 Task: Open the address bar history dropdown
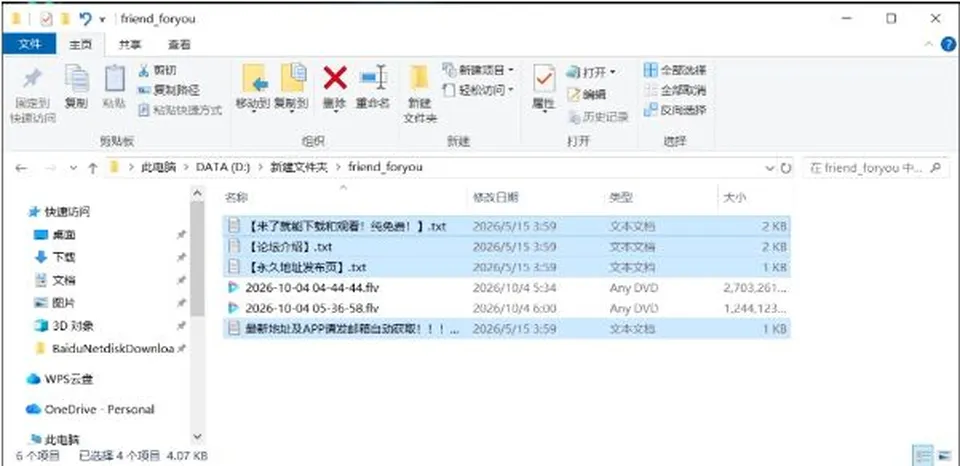(x=770, y=168)
